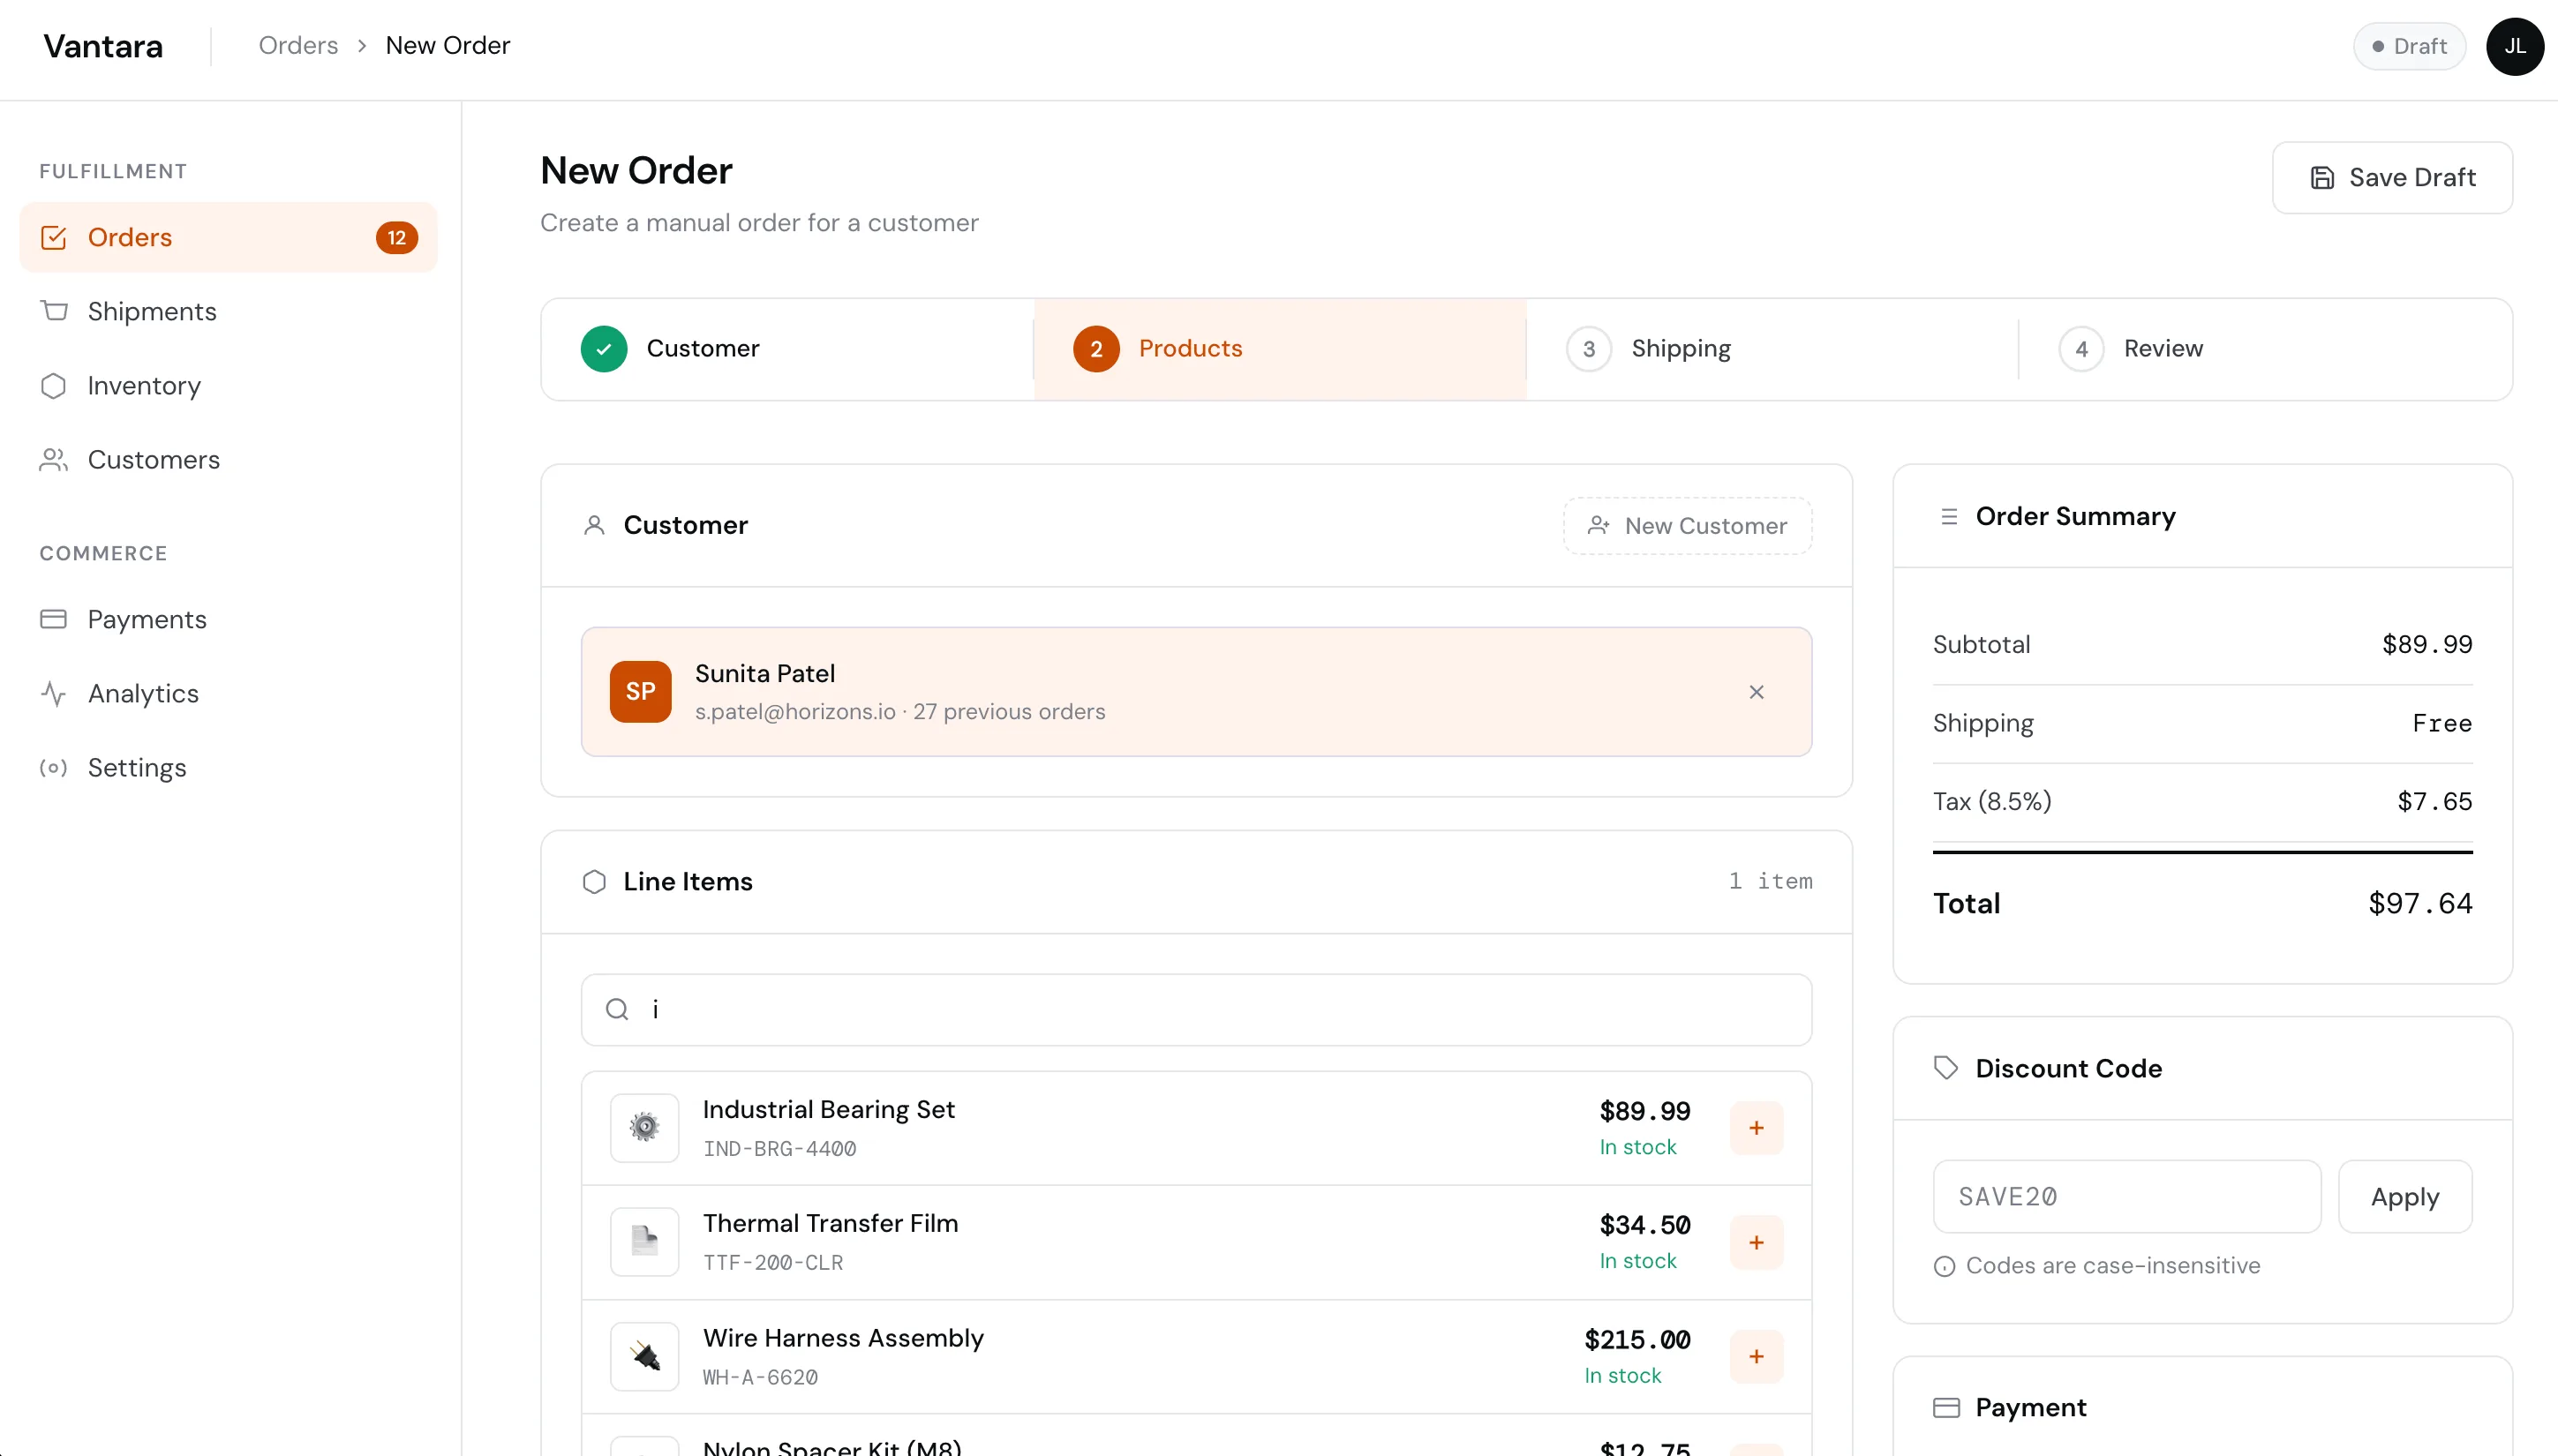Click the New Customer button

coord(1687,525)
